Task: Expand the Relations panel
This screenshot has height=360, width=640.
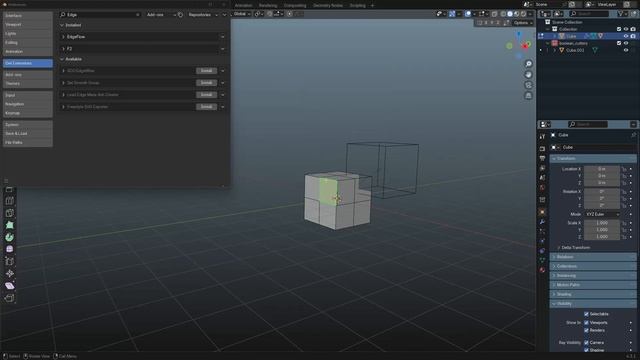Action: pos(593,257)
